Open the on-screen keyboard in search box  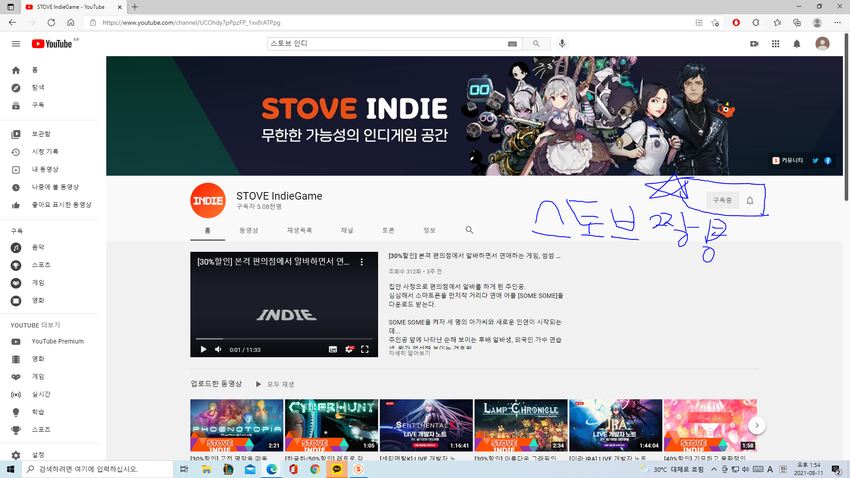(512, 44)
